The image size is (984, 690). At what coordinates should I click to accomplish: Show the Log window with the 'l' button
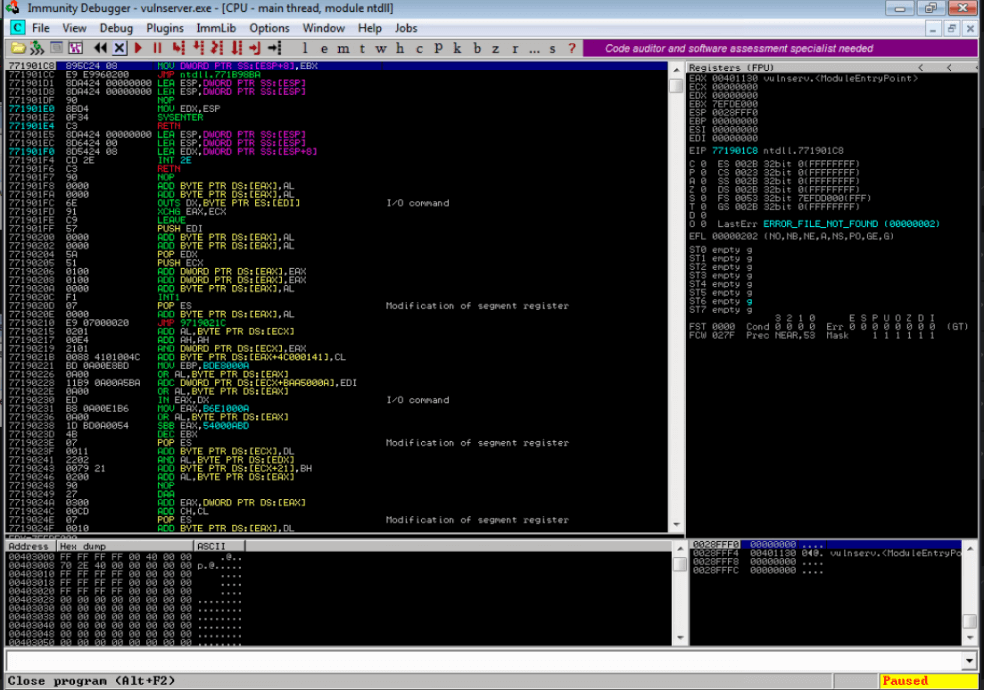[305, 48]
